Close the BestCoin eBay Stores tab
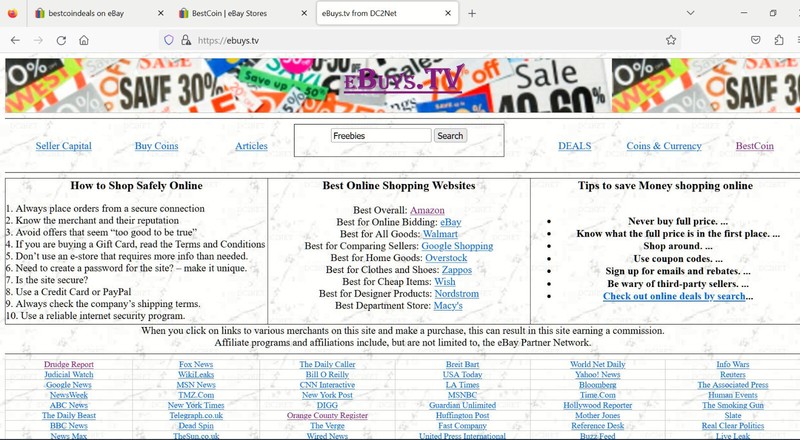The image size is (800, 440). pyautogui.click(x=304, y=13)
